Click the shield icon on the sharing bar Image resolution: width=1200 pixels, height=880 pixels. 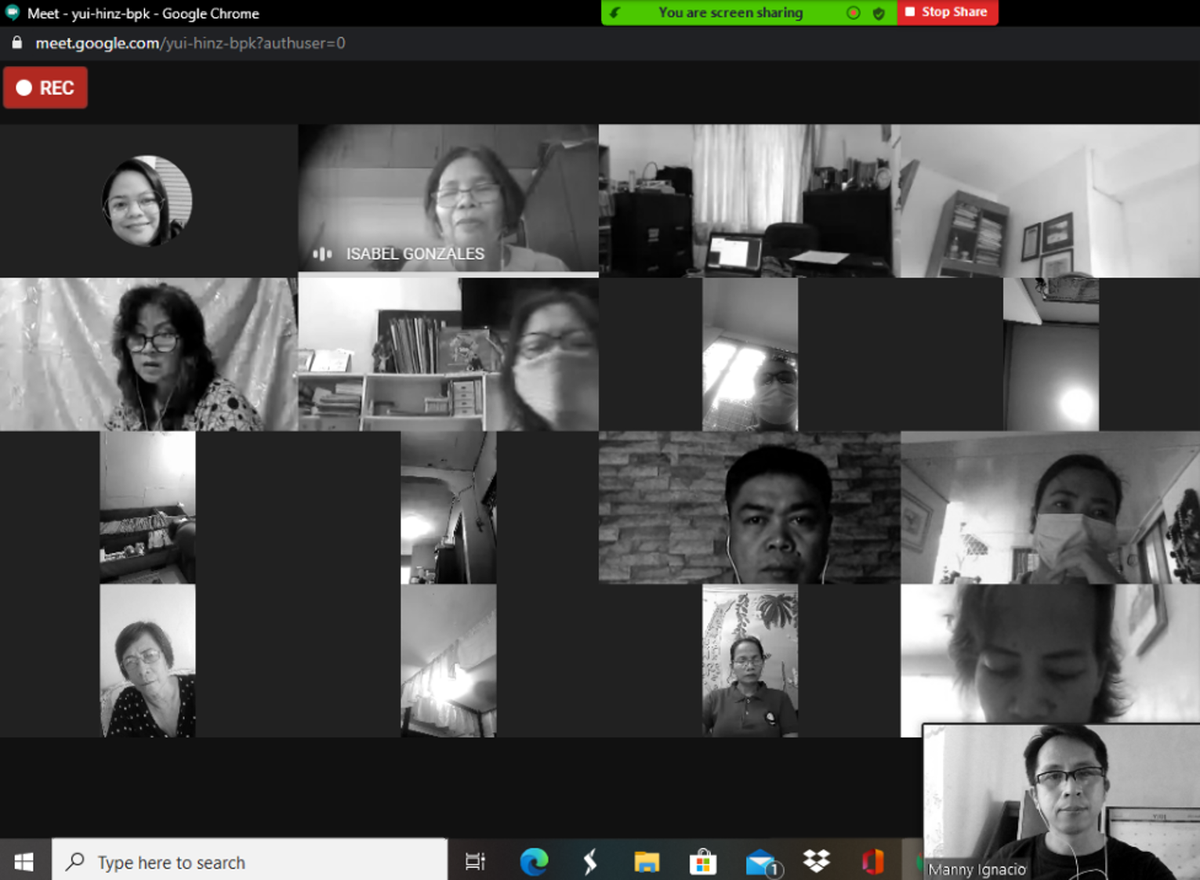pos(879,13)
